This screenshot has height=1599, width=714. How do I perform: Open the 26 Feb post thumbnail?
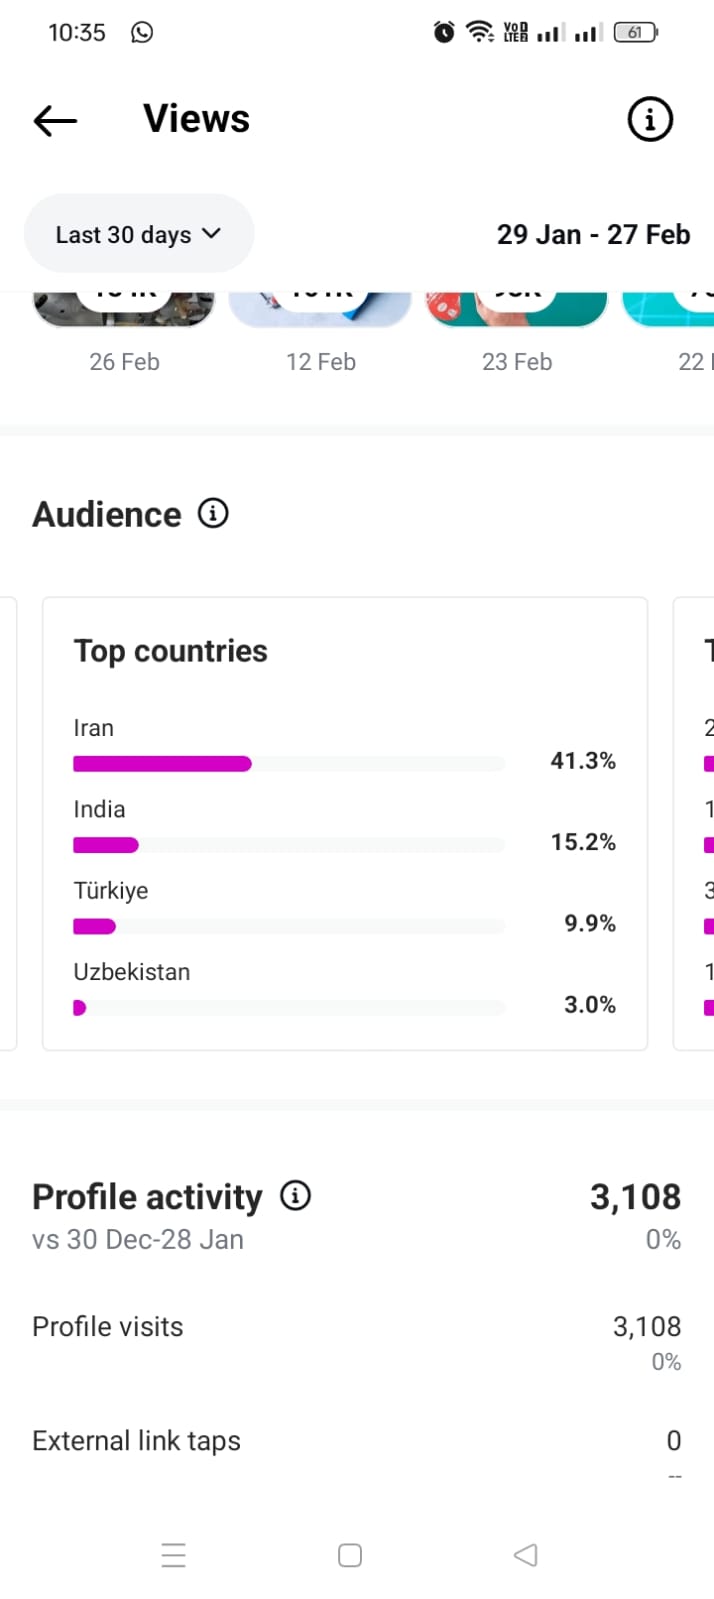point(124,310)
